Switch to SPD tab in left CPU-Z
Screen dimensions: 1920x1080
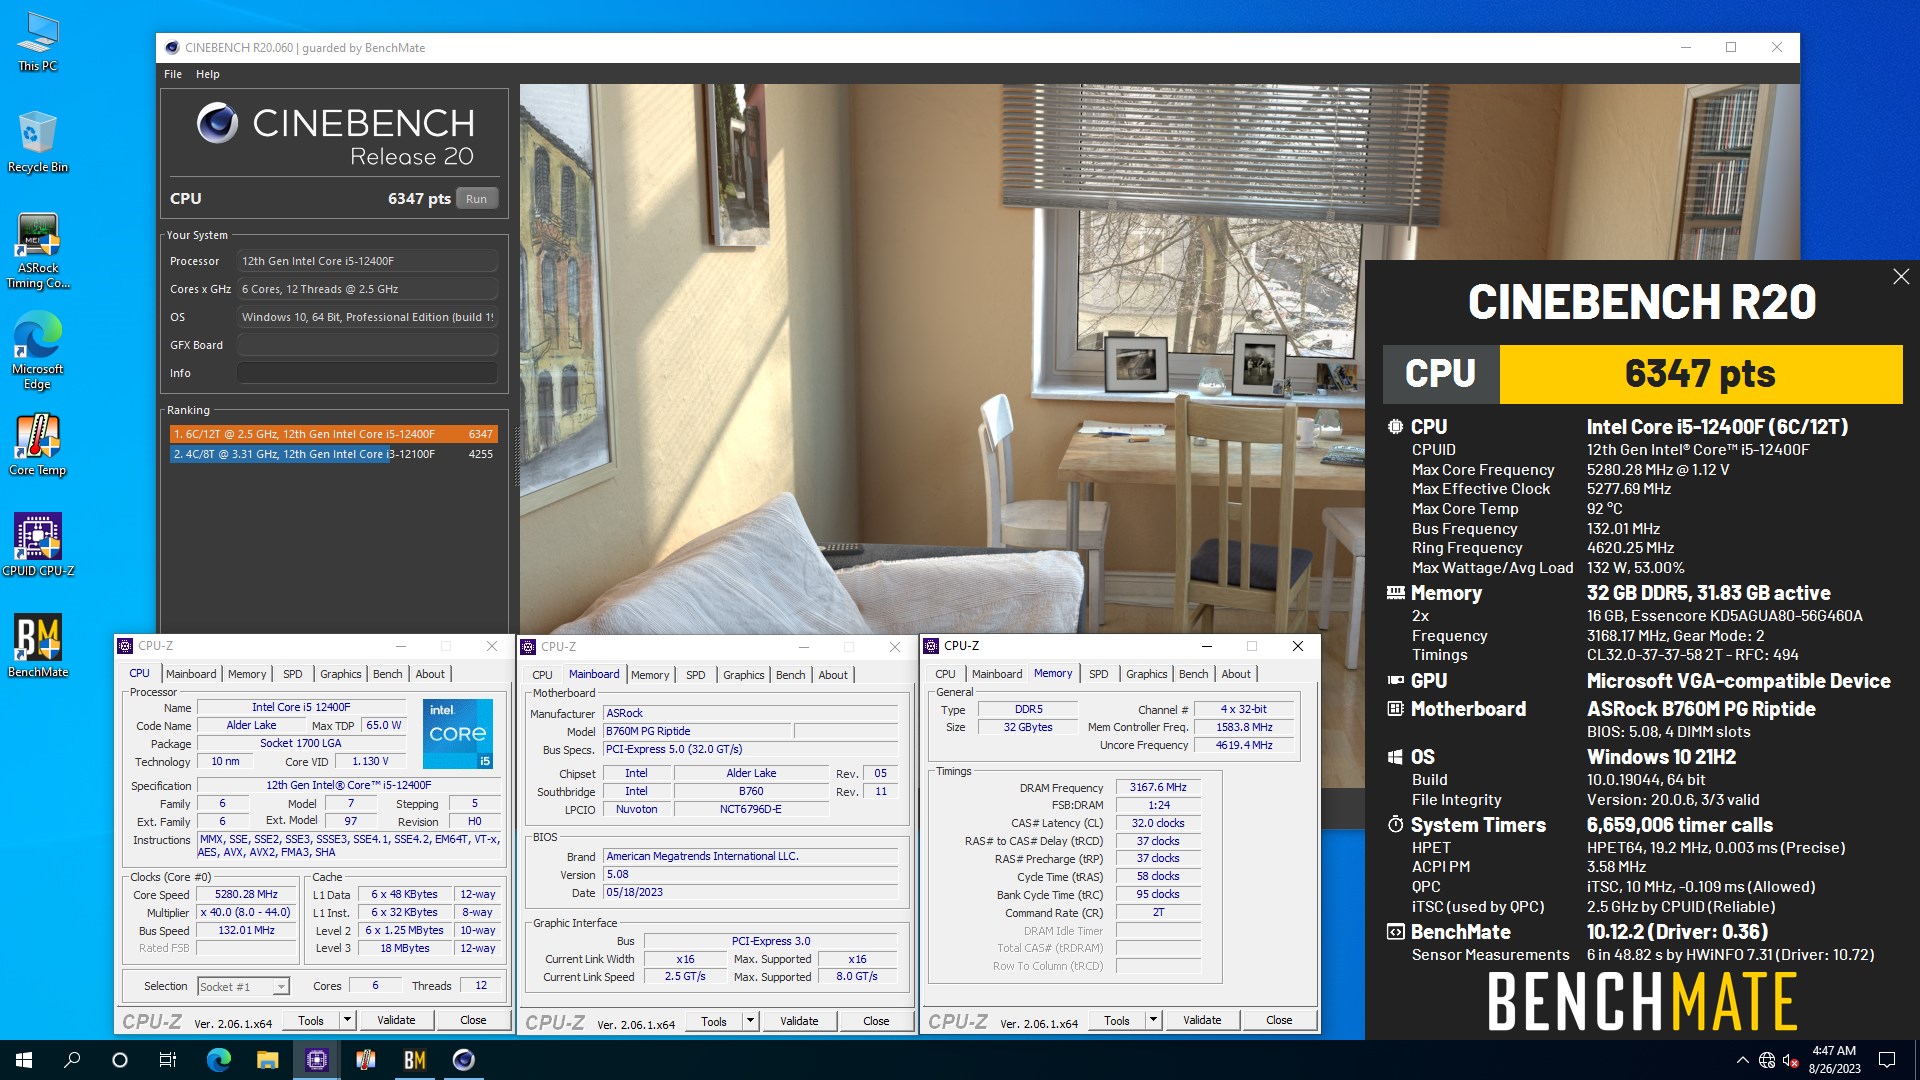click(292, 674)
